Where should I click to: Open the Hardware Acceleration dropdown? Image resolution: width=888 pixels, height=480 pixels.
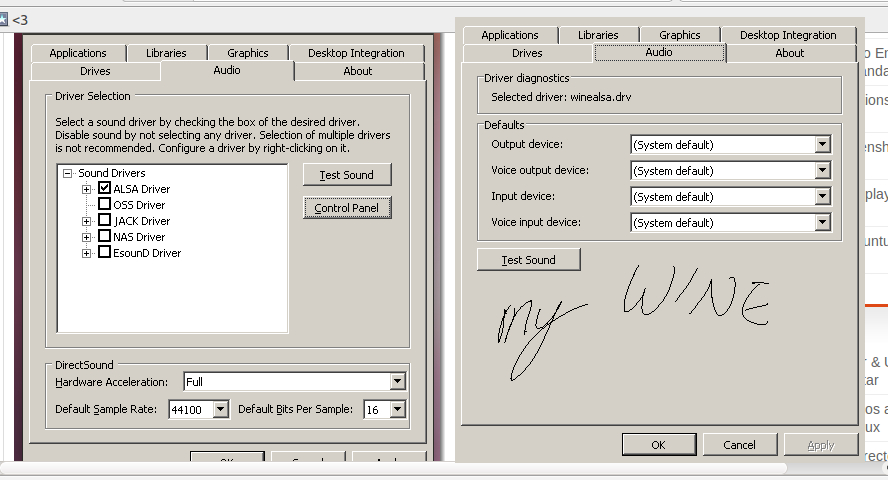398,382
